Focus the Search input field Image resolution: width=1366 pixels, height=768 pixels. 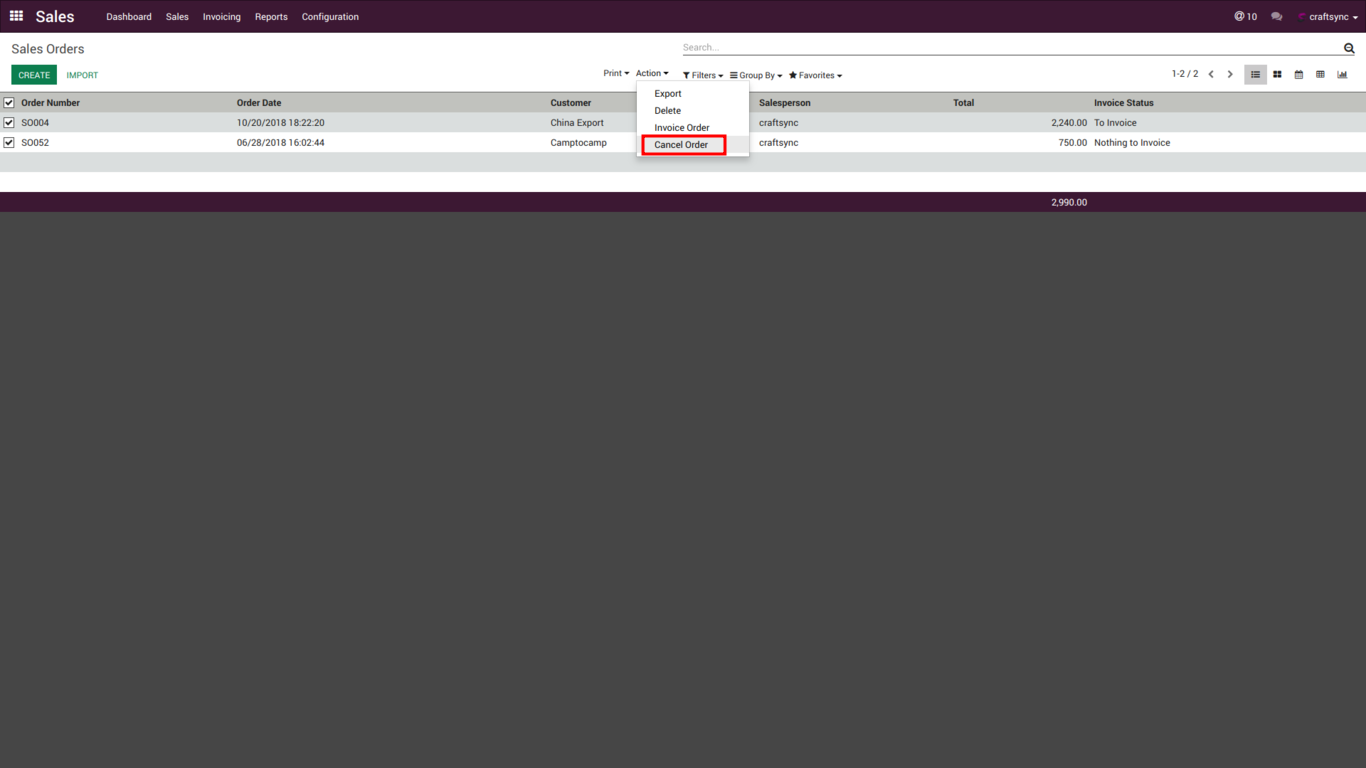(x=1010, y=48)
